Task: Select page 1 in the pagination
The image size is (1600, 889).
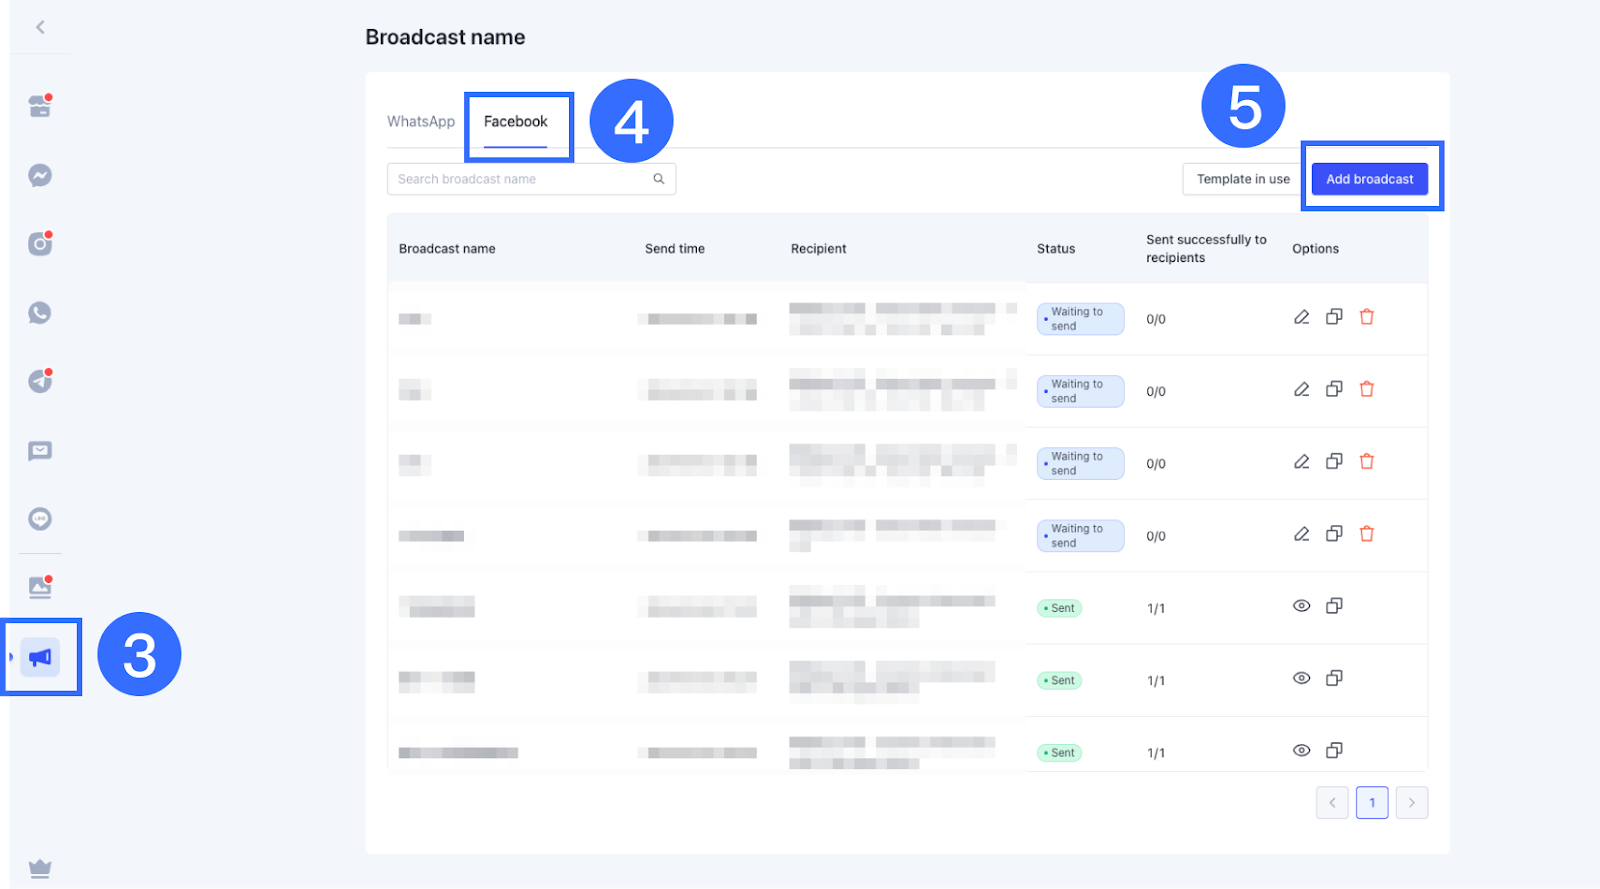Action: point(1372,802)
